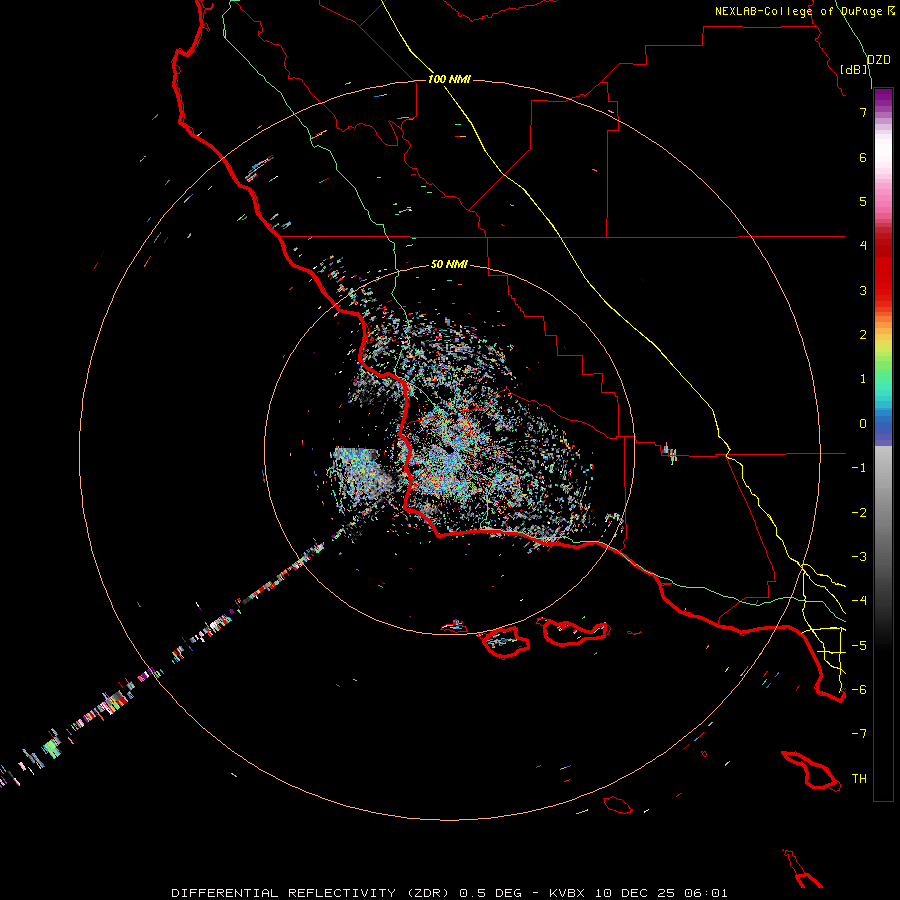Screen dimensions: 900x900
Task: Click the -4 dB label on the legend
Action: pos(859,601)
